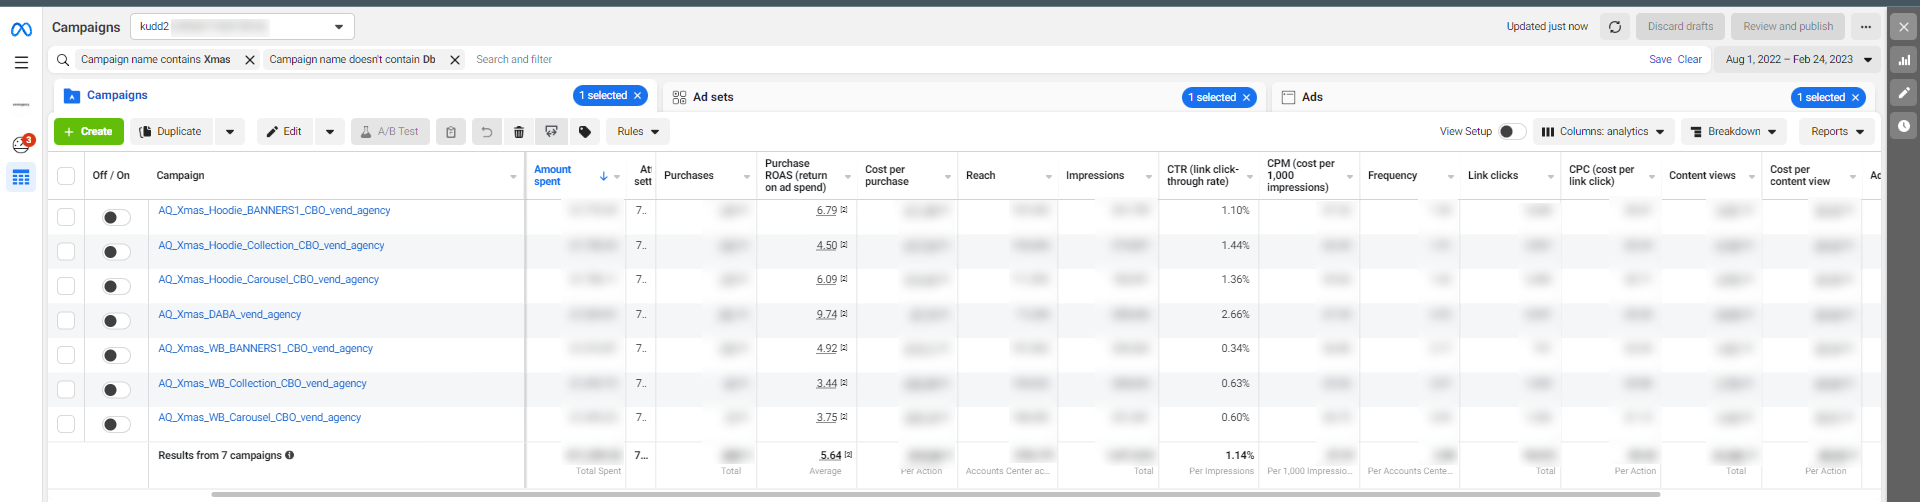Click the Duplicate button

pyautogui.click(x=171, y=132)
